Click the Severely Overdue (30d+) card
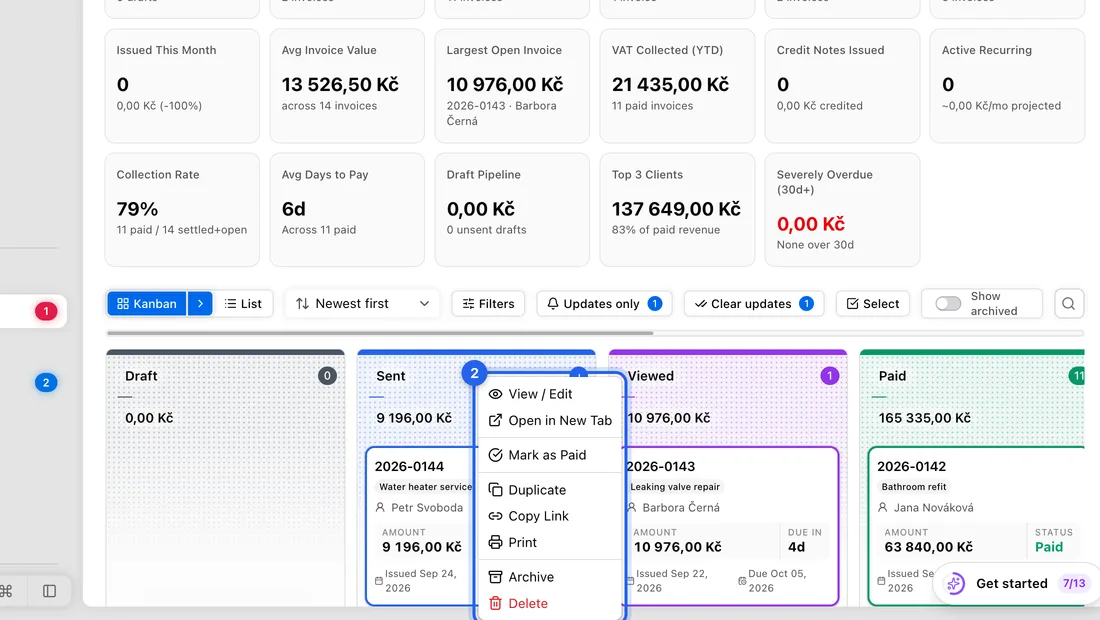 (842, 210)
